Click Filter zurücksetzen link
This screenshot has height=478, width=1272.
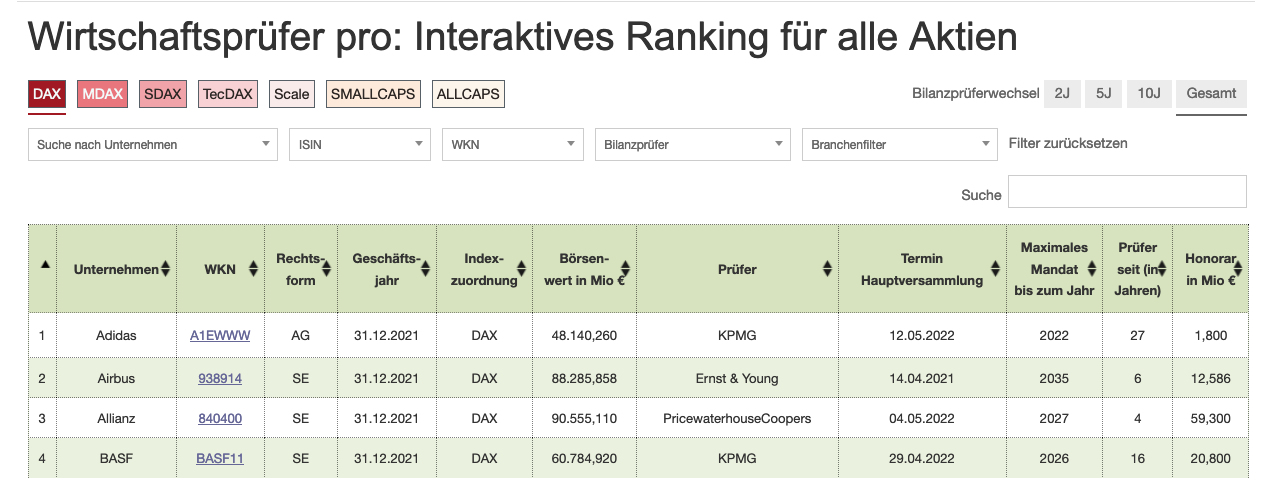pos(1068,143)
